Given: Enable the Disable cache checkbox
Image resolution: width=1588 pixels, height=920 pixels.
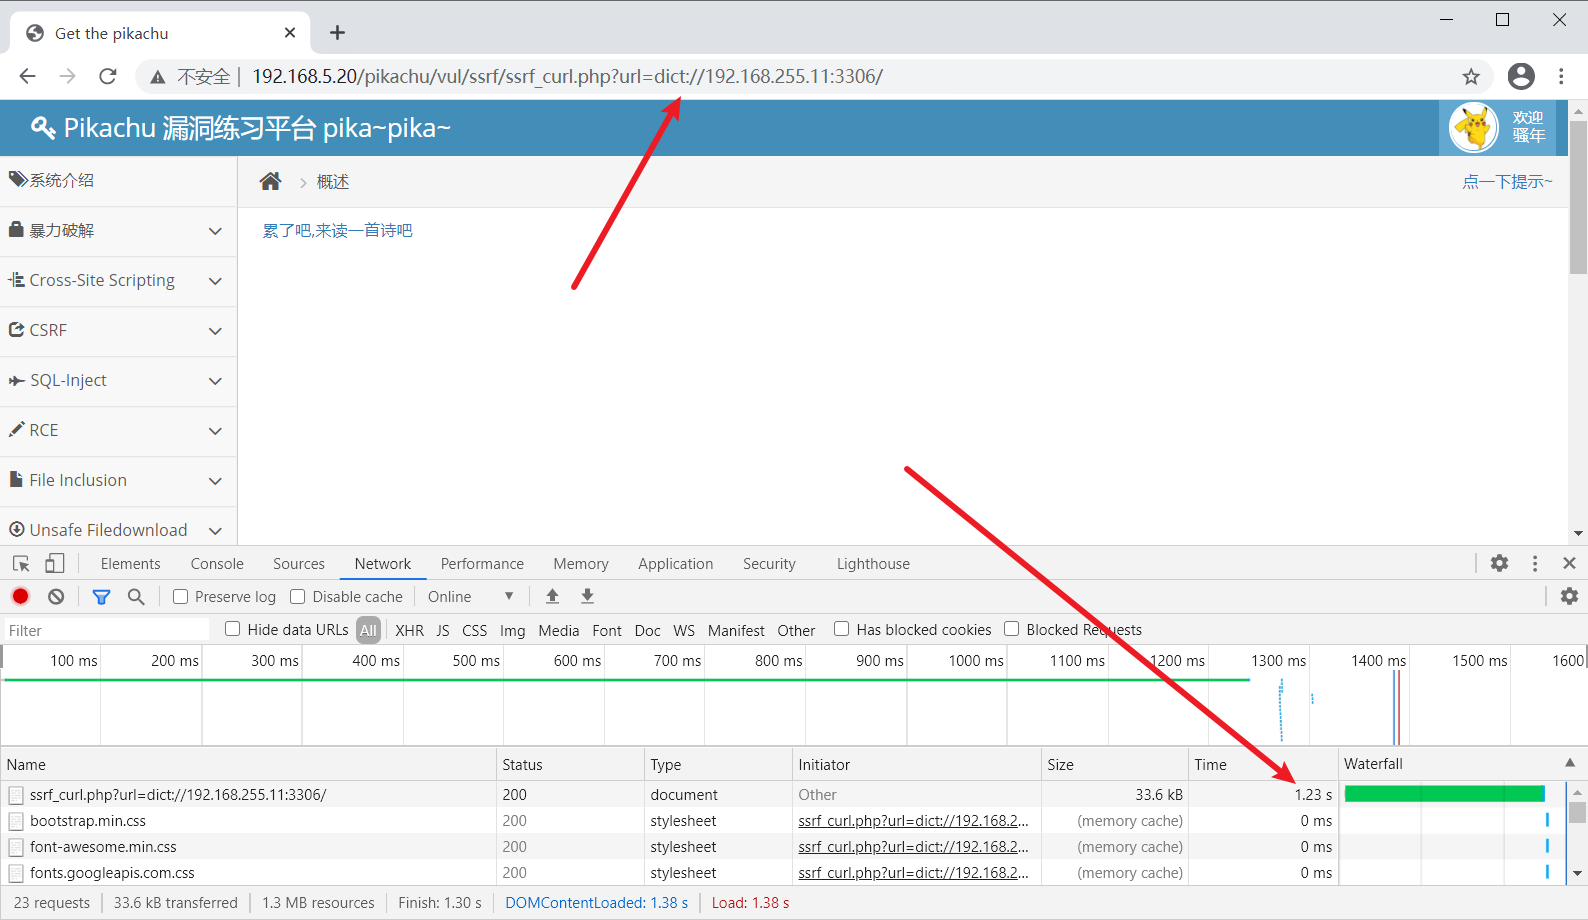Looking at the screenshot, I should click(297, 596).
